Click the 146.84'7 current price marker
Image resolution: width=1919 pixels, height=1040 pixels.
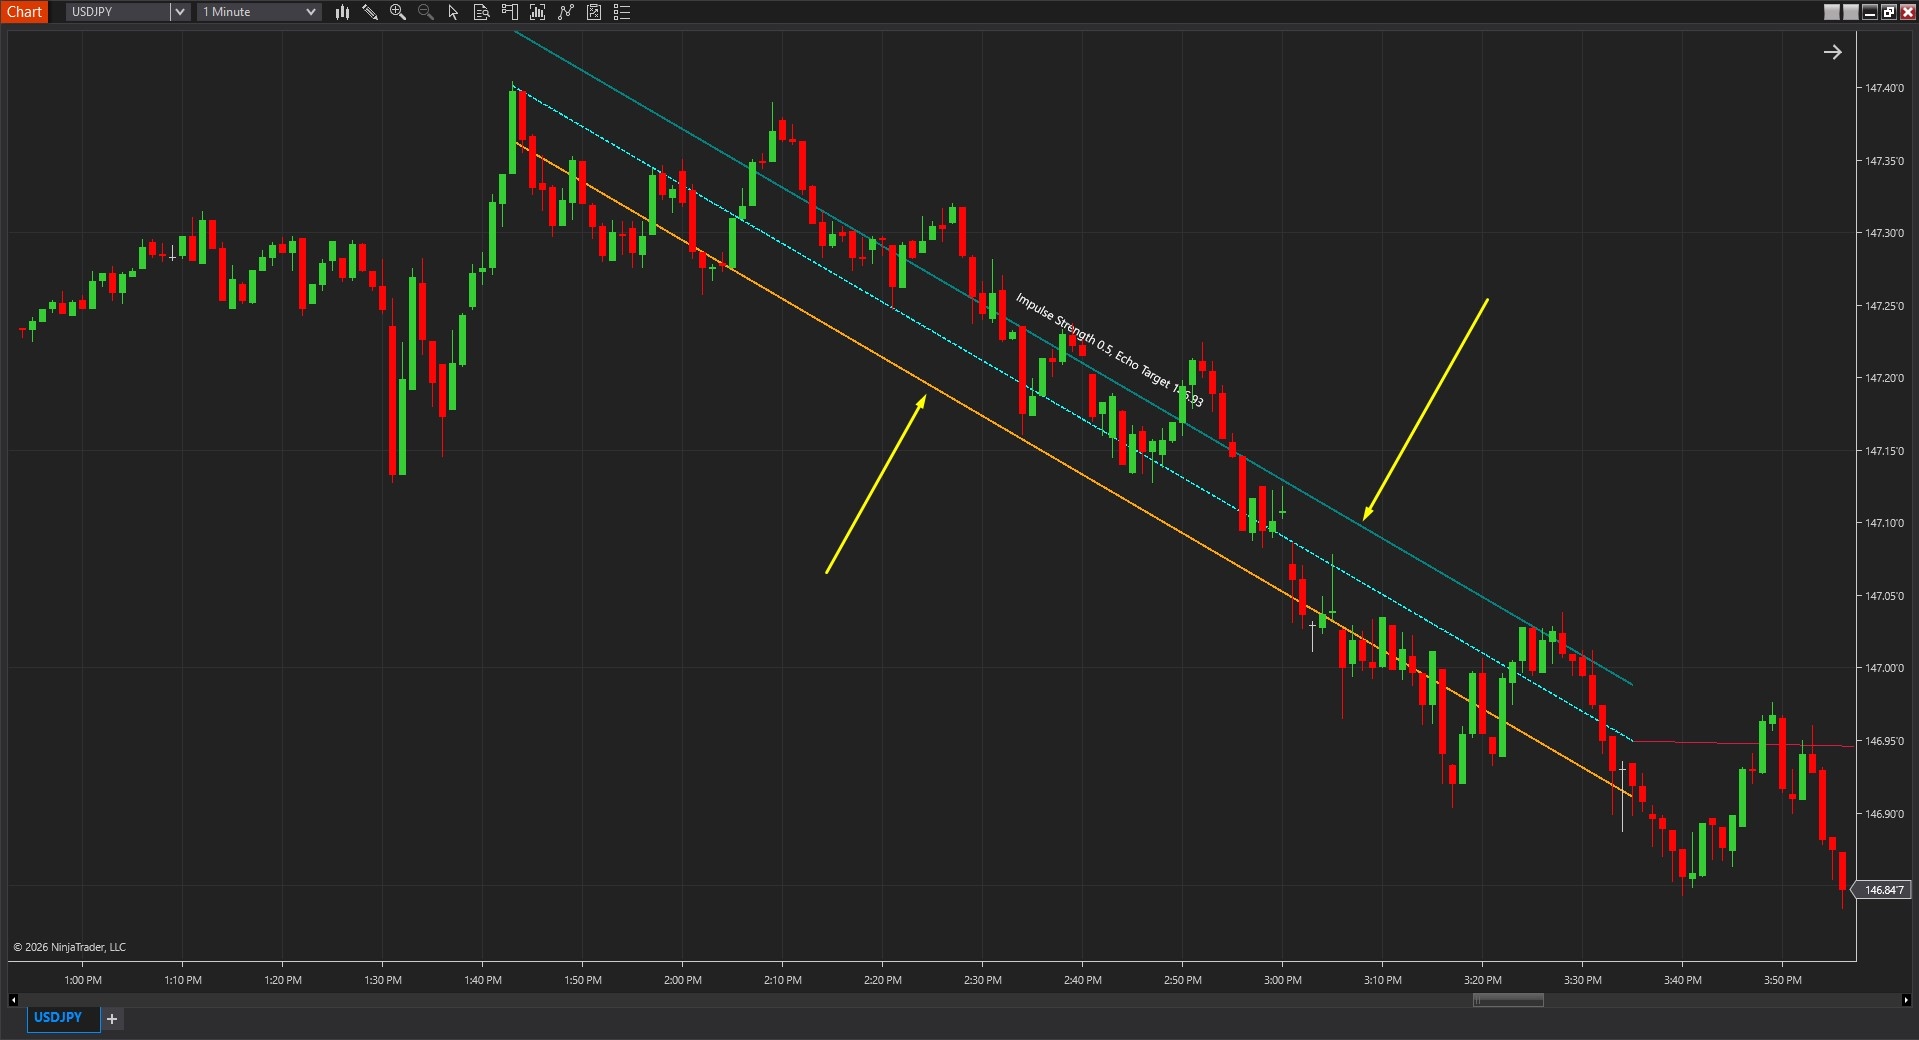pyautogui.click(x=1884, y=890)
